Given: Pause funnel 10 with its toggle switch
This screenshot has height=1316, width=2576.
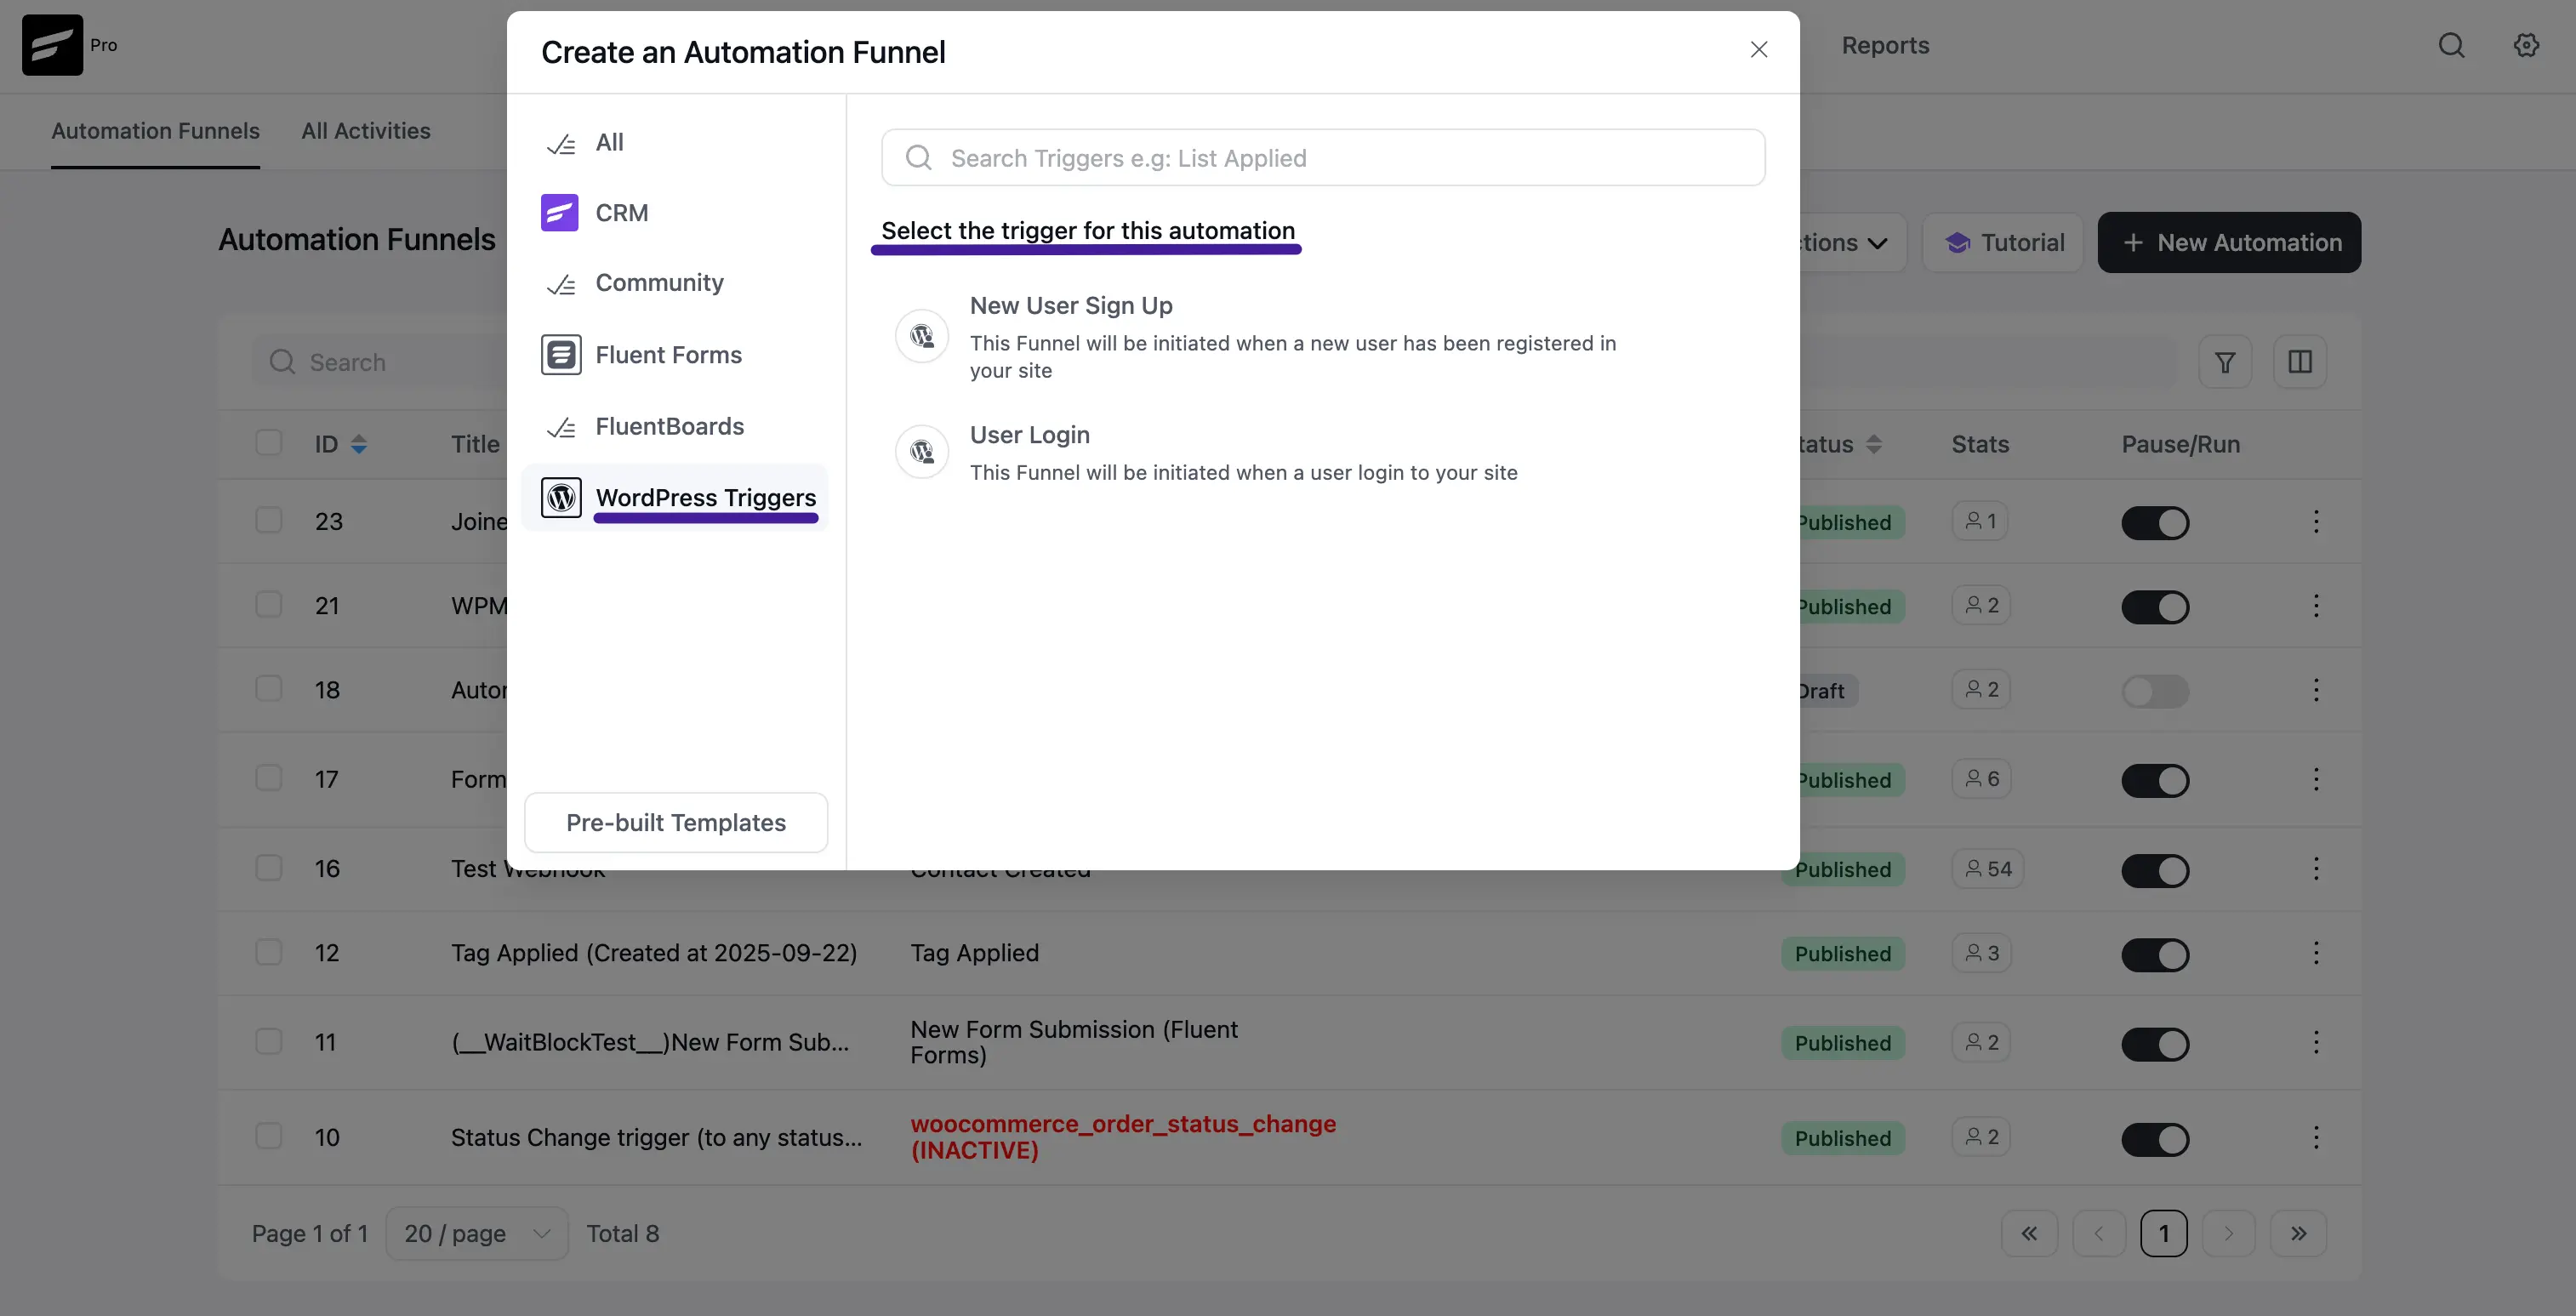Looking at the screenshot, I should (x=2155, y=1139).
